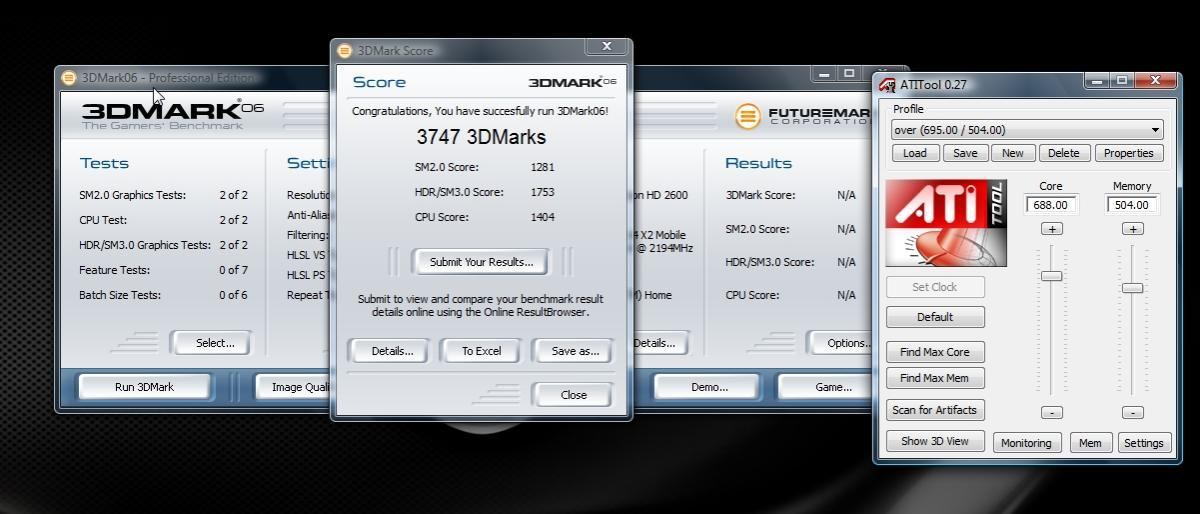
Task: Close the 3DMark Score dialog with X
Action: [x=606, y=46]
